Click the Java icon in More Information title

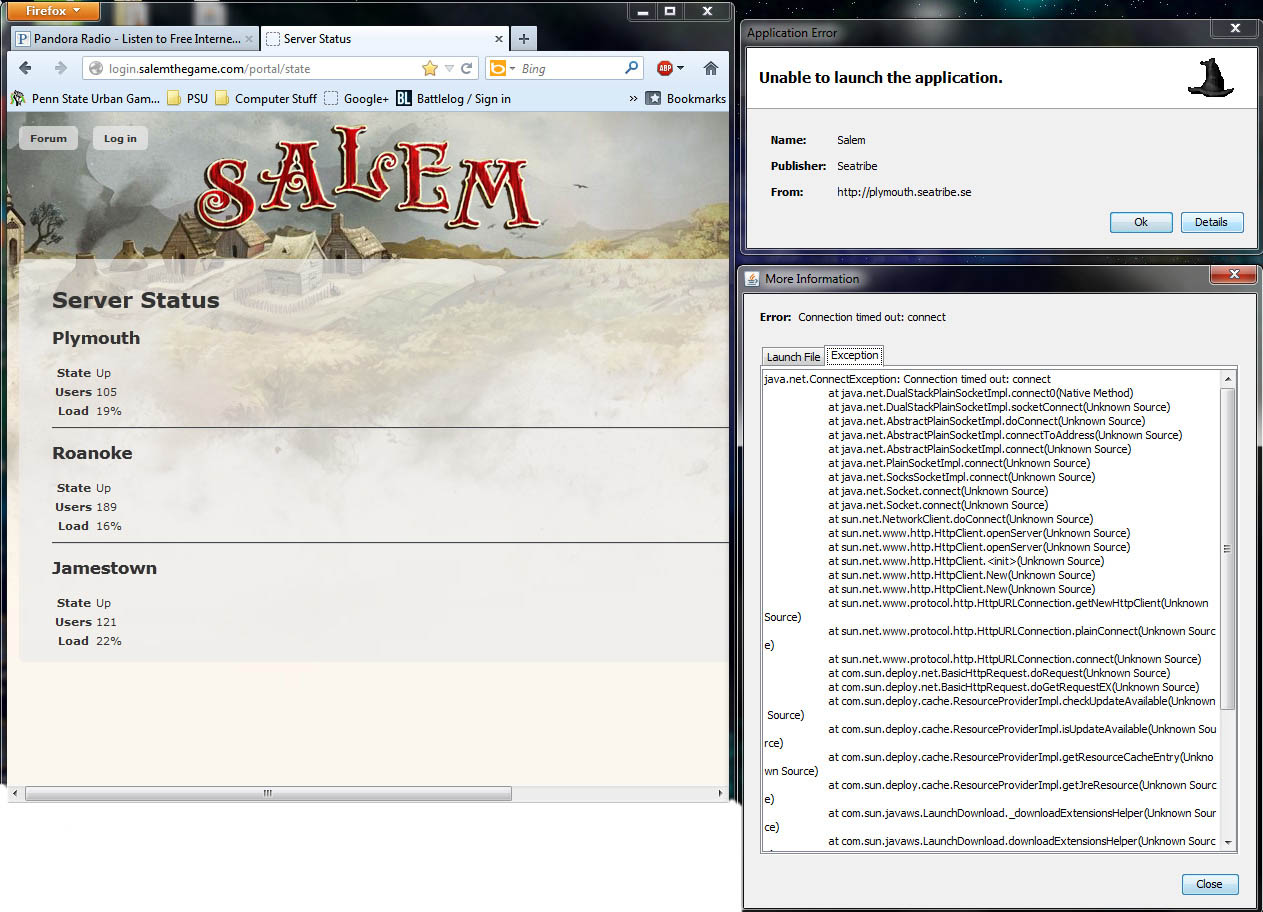(753, 278)
